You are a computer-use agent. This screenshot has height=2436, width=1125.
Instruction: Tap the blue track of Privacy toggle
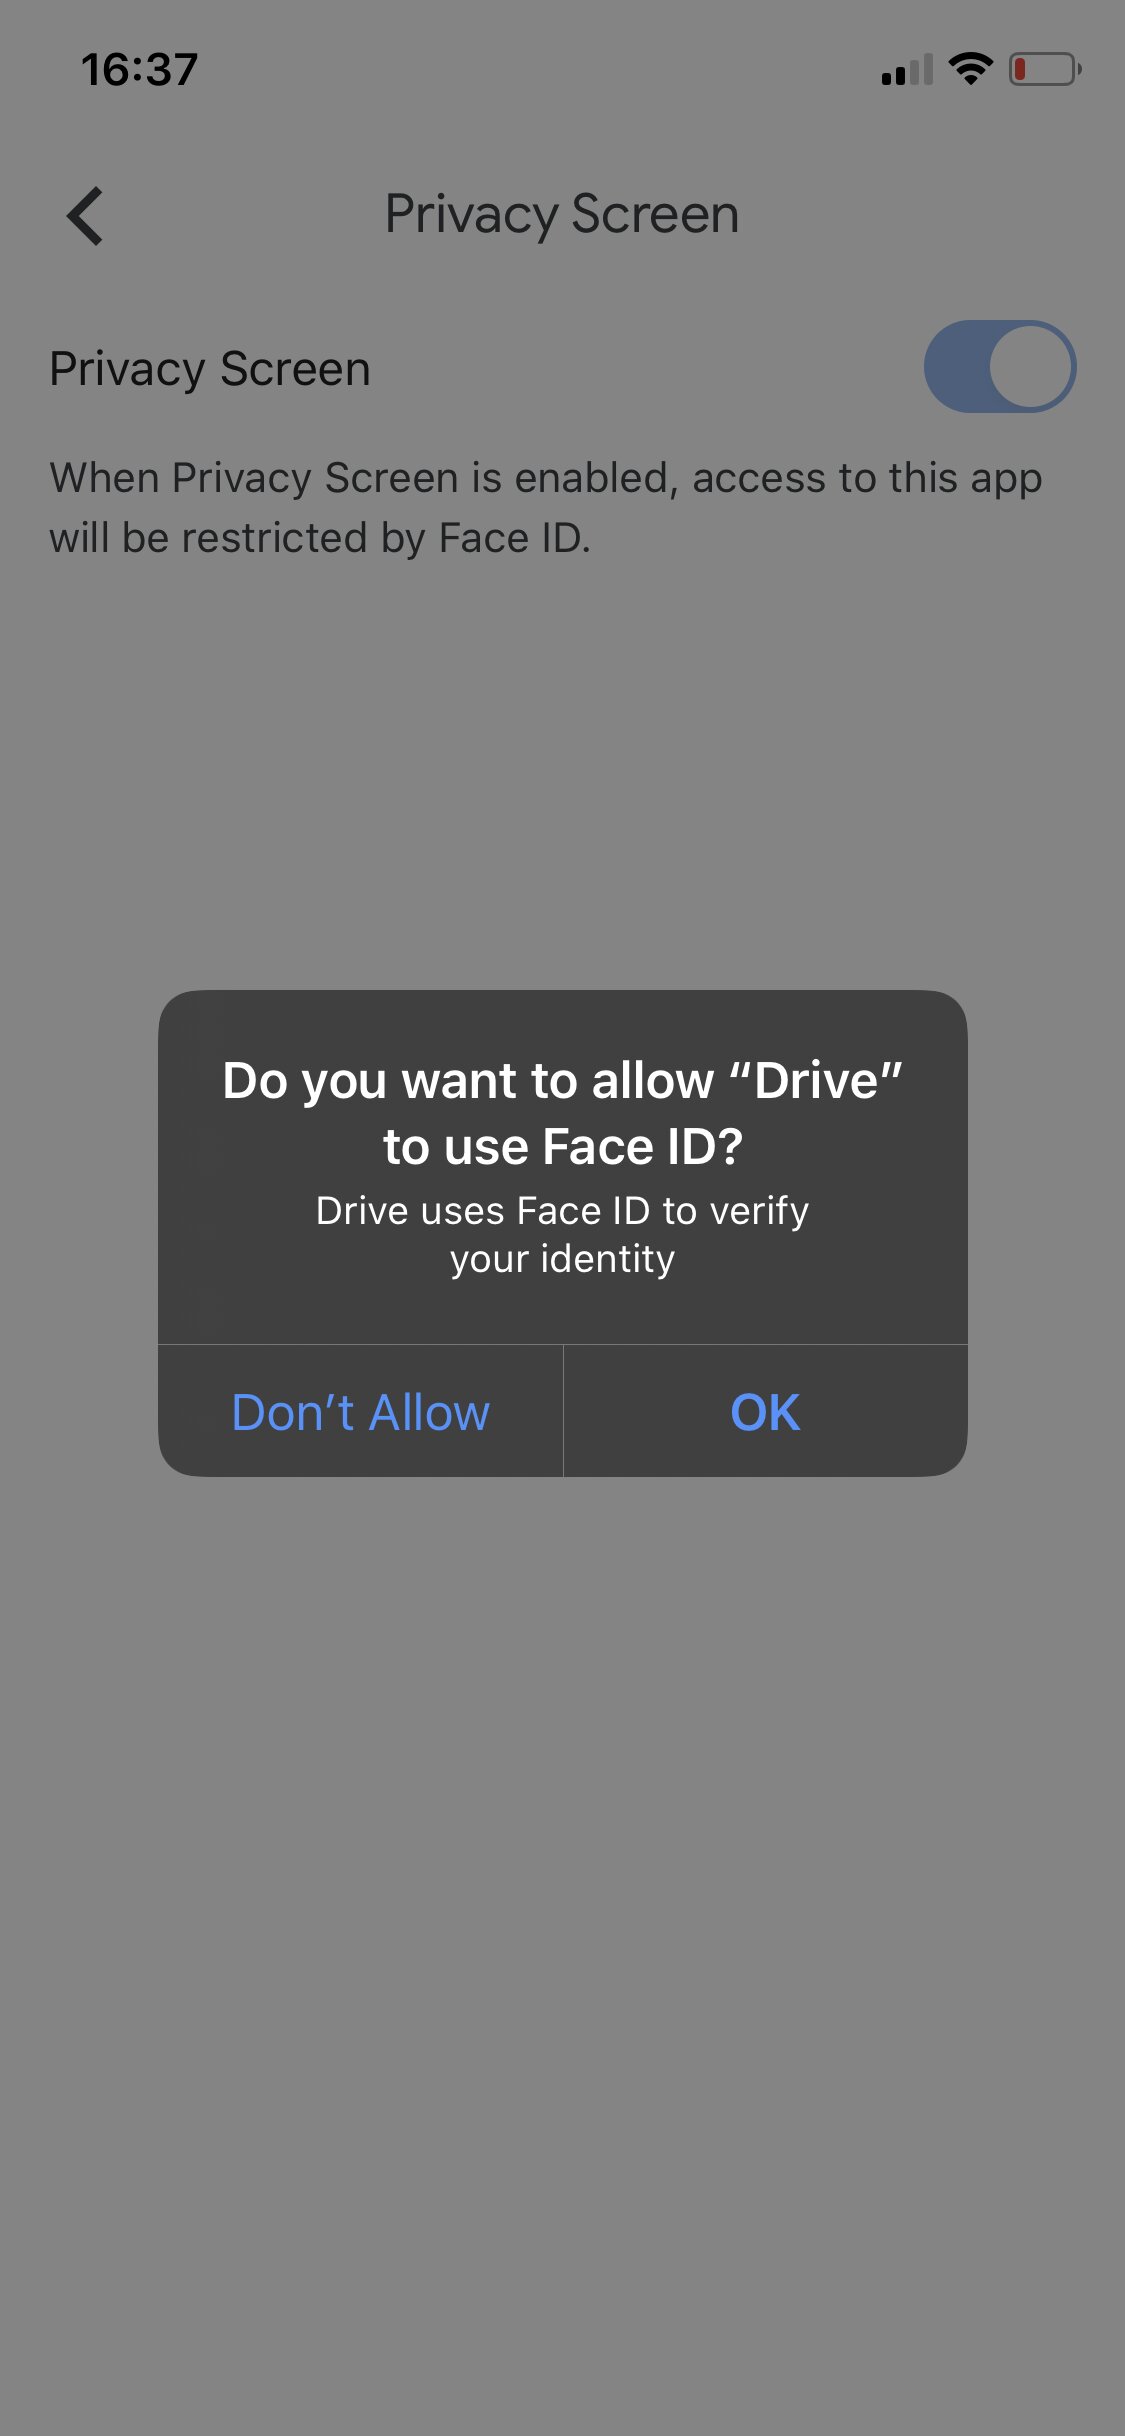(956, 366)
